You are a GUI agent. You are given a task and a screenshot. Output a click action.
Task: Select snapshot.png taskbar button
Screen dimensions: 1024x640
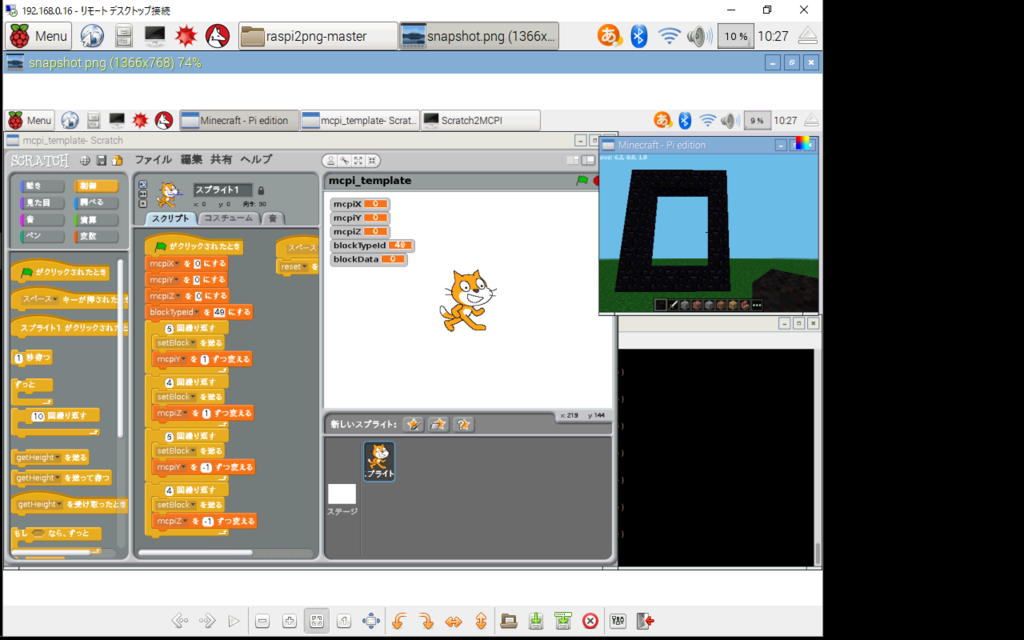tap(479, 36)
